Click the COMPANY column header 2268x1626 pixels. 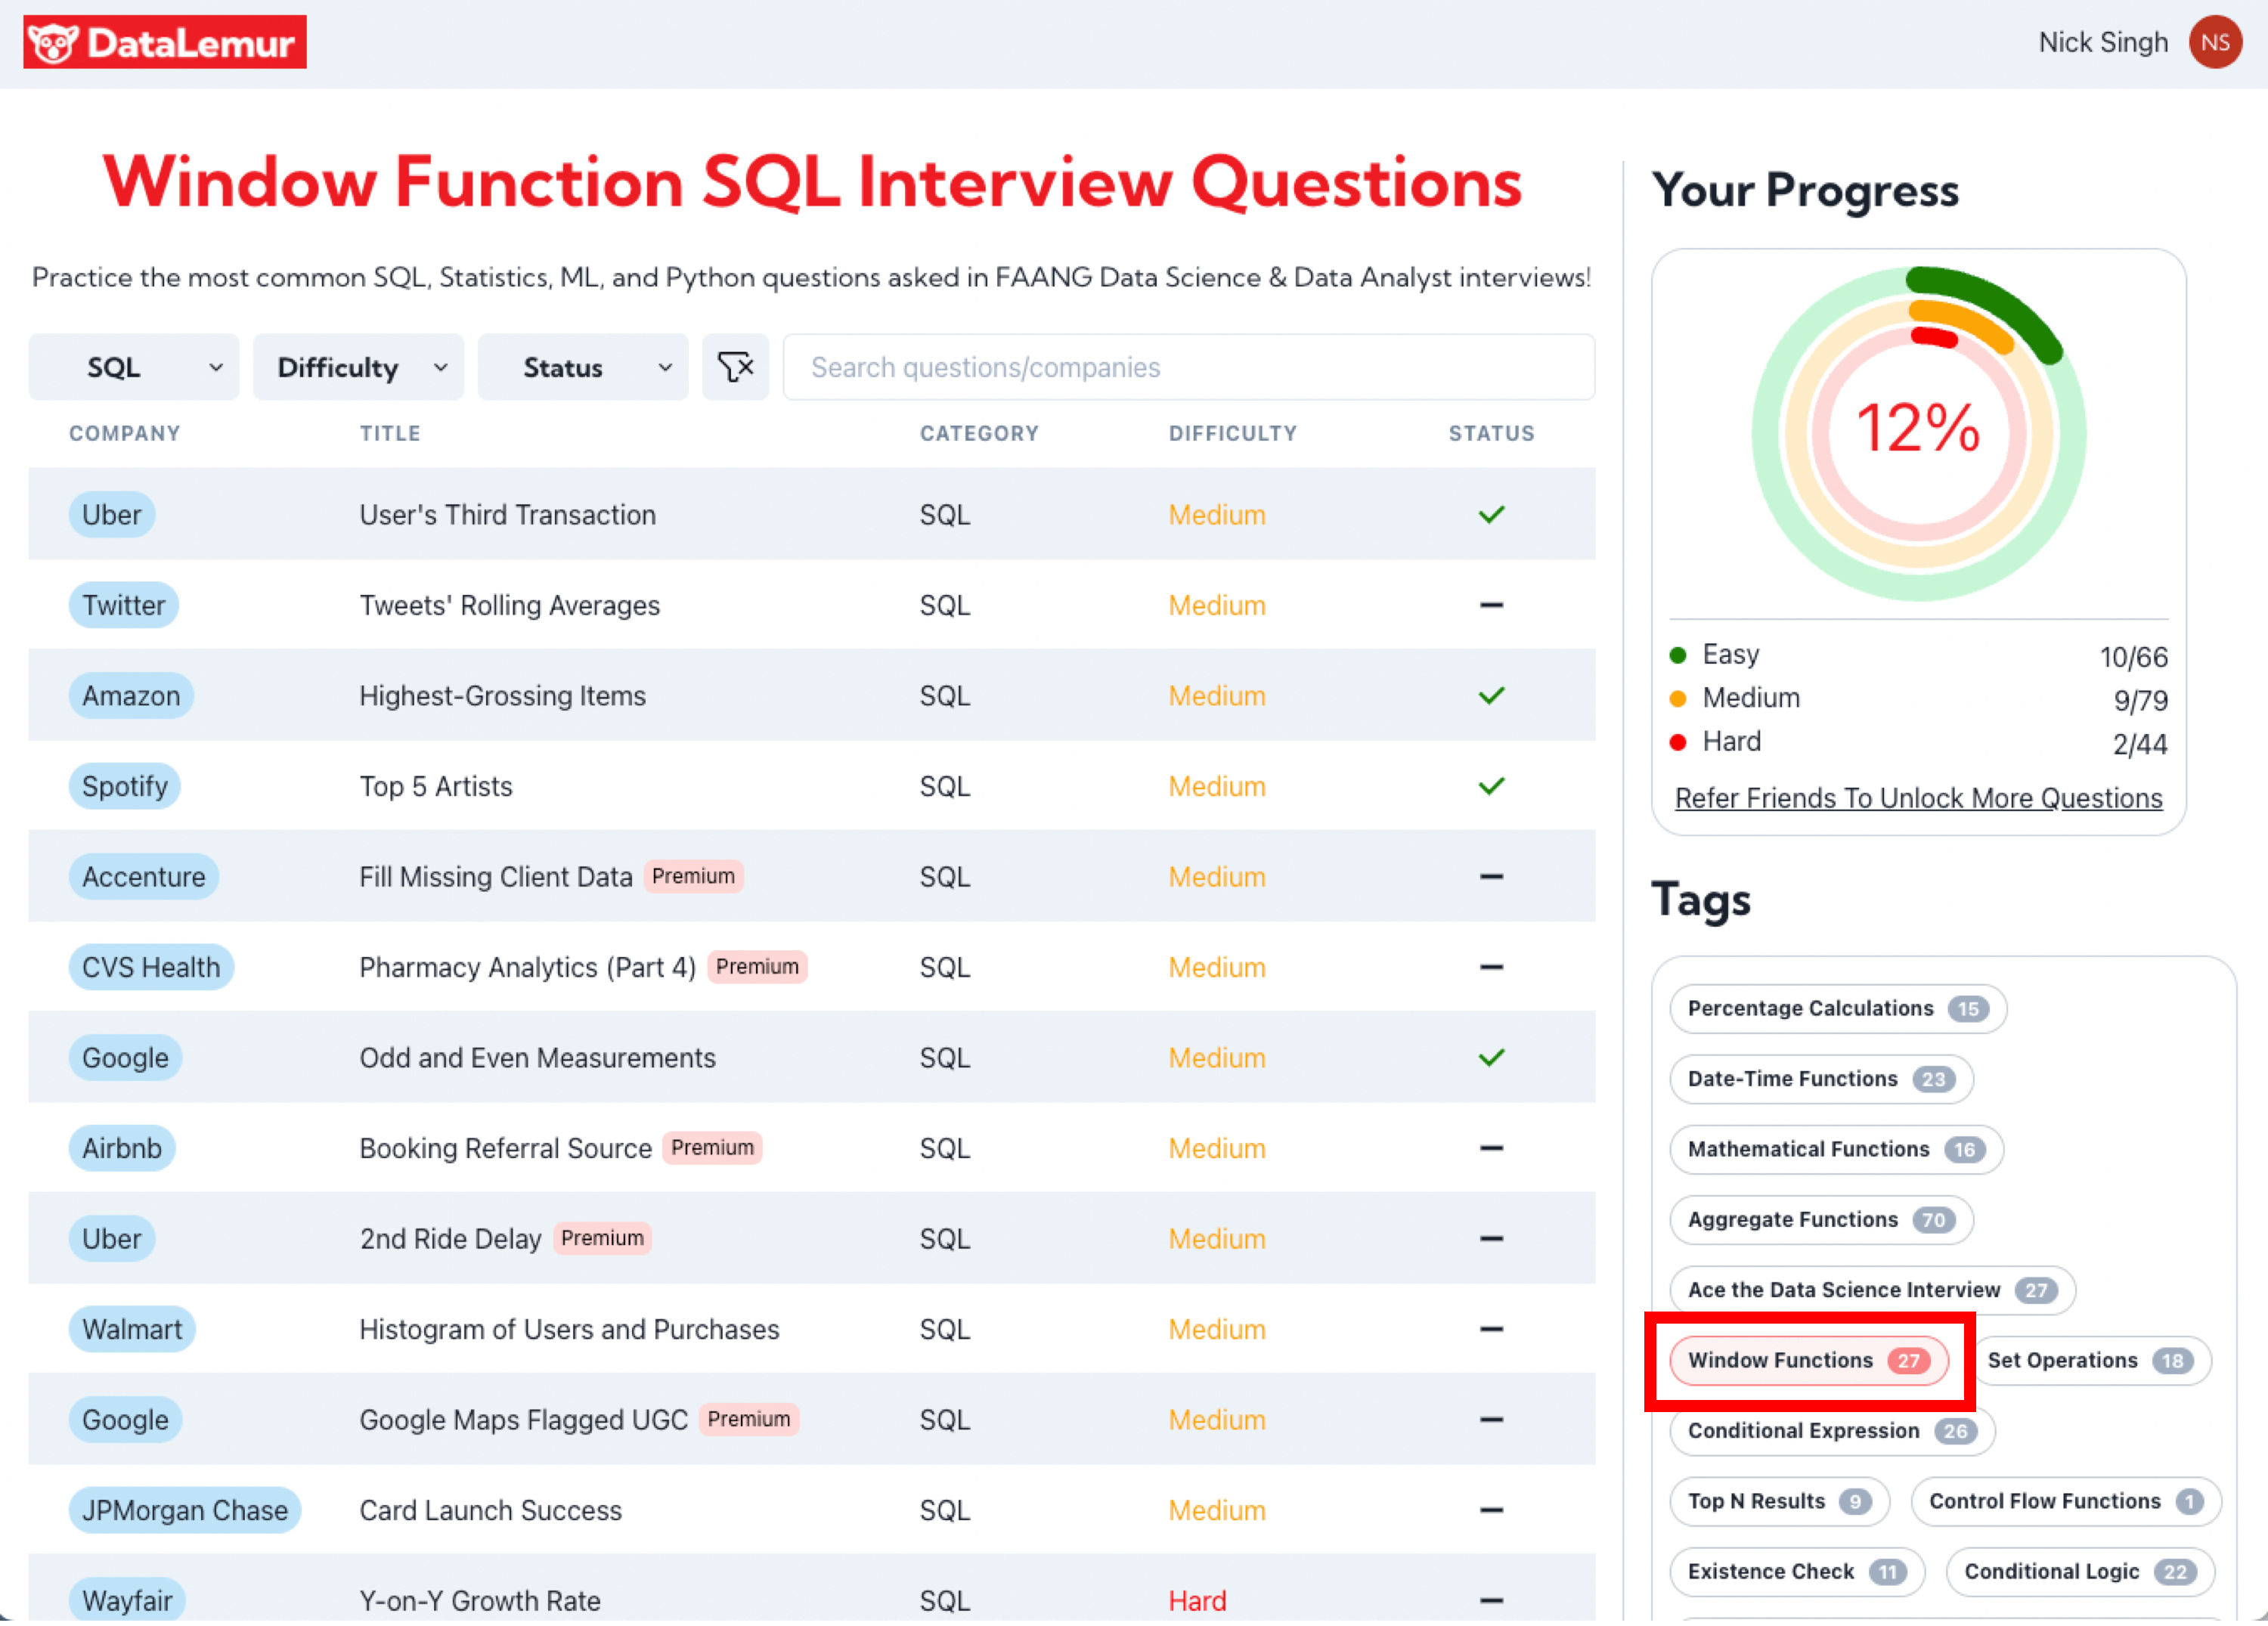pos(124,433)
